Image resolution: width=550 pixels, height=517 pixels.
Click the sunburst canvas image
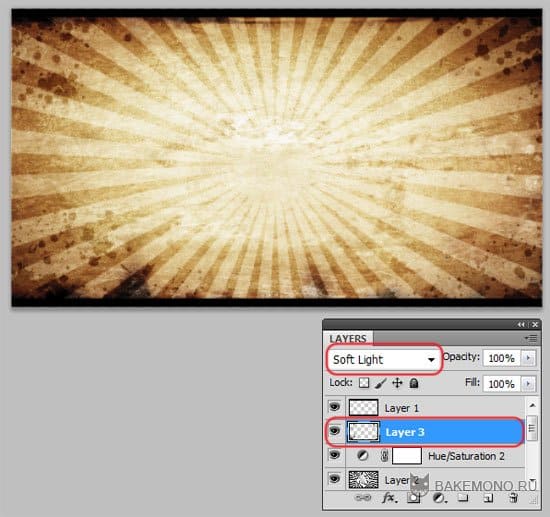click(x=277, y=158)
